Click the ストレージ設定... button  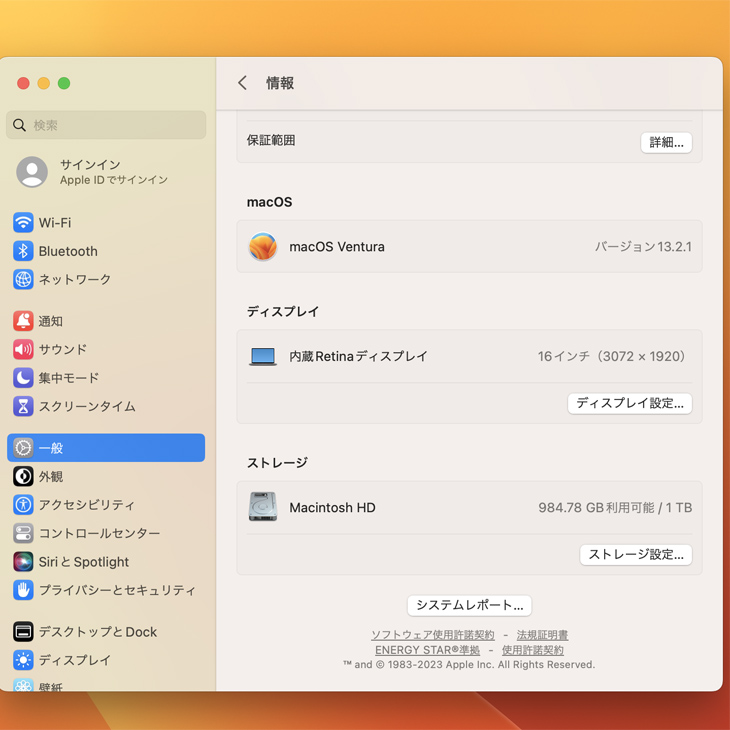tap(636, 554)
